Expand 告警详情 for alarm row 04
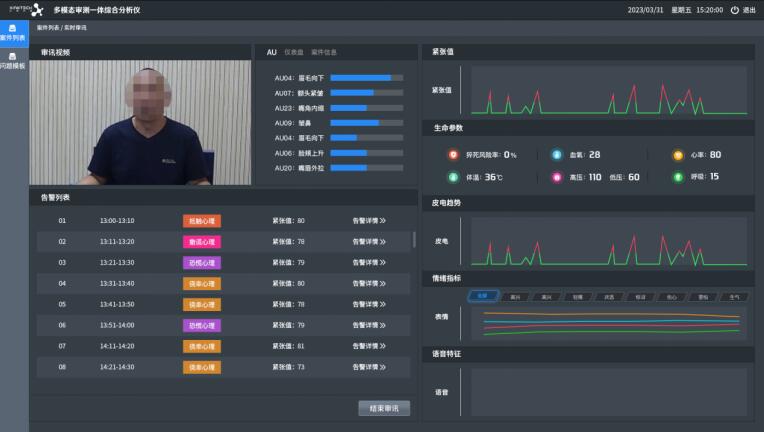 [x=369, y=283]
